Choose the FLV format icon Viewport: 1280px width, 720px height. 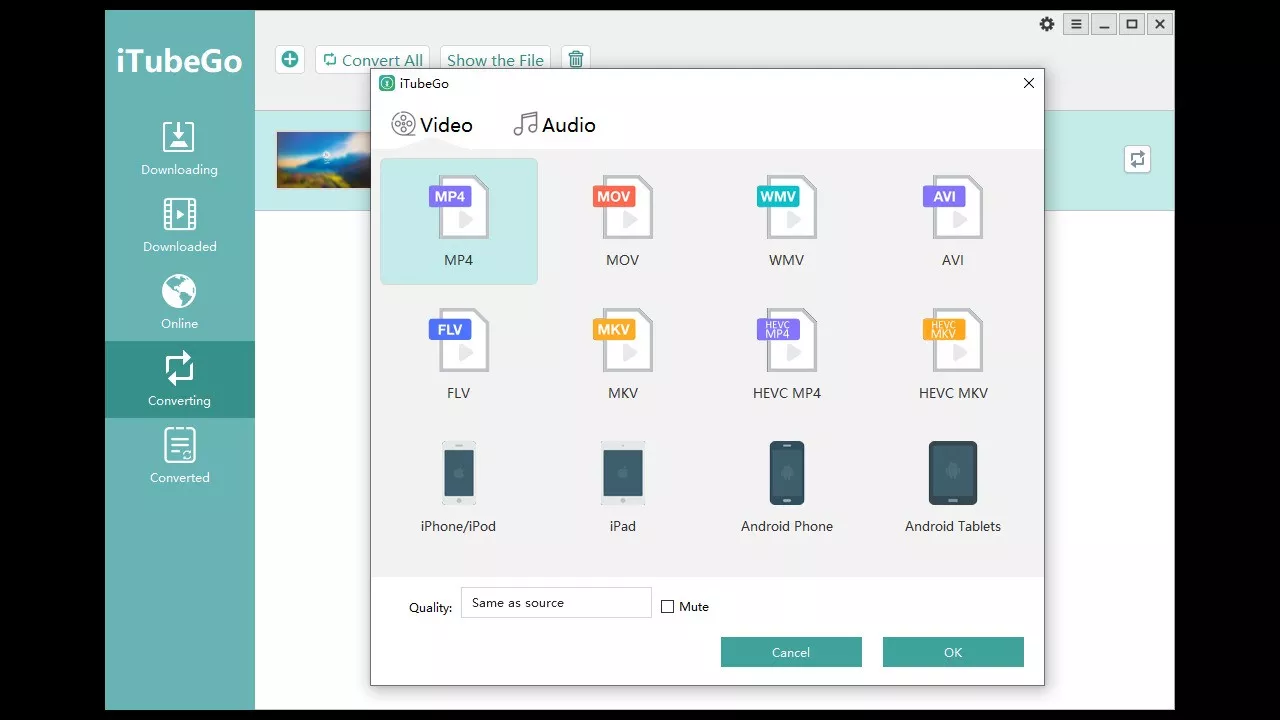tap(459, 341)
